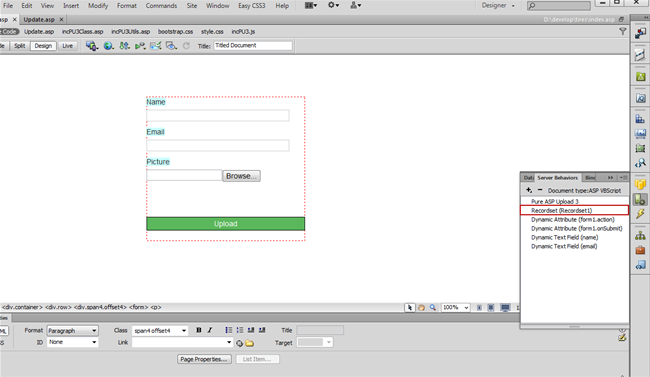650x377 pixels.
Task: Select Recordset (Recordset1) in Server Behaviors
Action: click(x=575, y=211)
